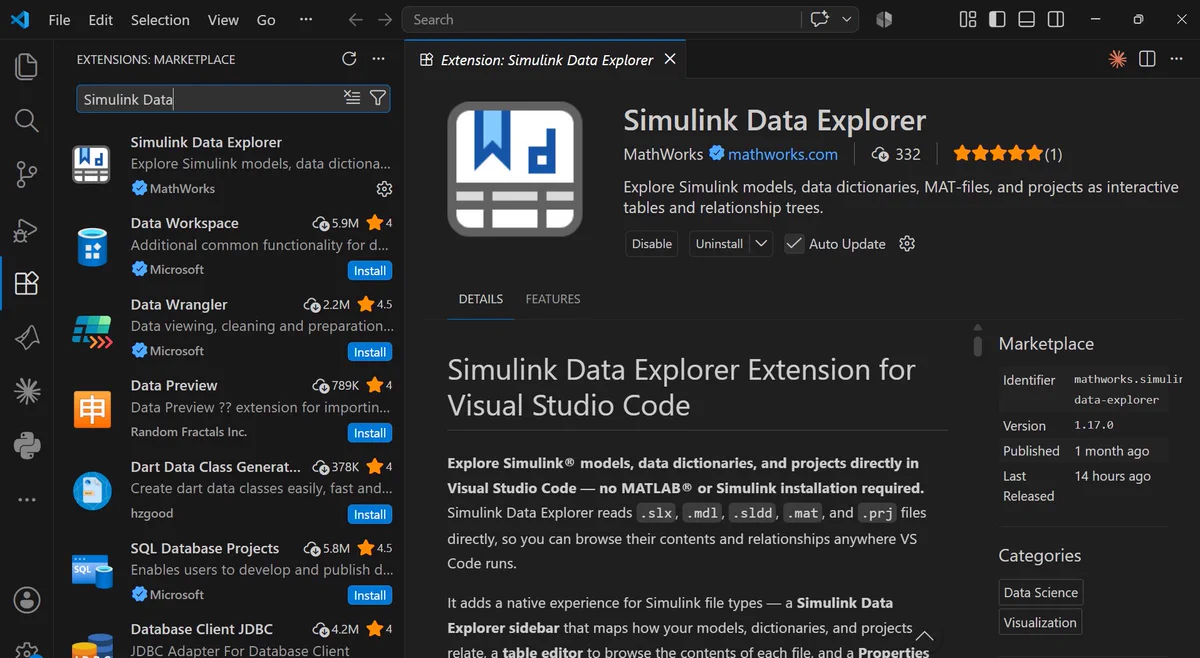Click the orange Claude icon in editor toolbar
This screenshot has width=1200, height=658.
[x=1118, y=59]
